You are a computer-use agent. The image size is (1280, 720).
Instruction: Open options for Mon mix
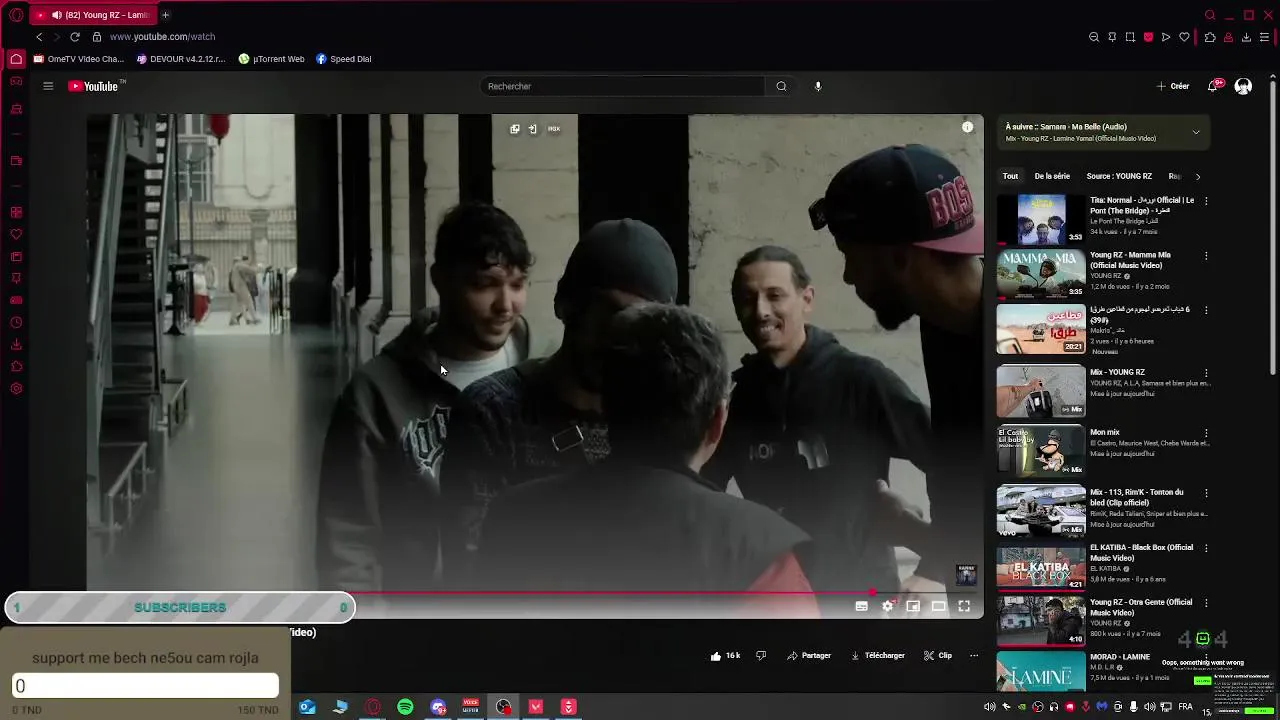pos(1206,433)
